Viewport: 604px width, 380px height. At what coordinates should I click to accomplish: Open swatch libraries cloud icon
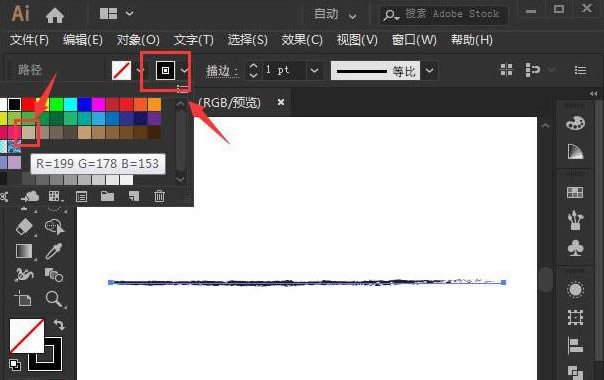30,197
